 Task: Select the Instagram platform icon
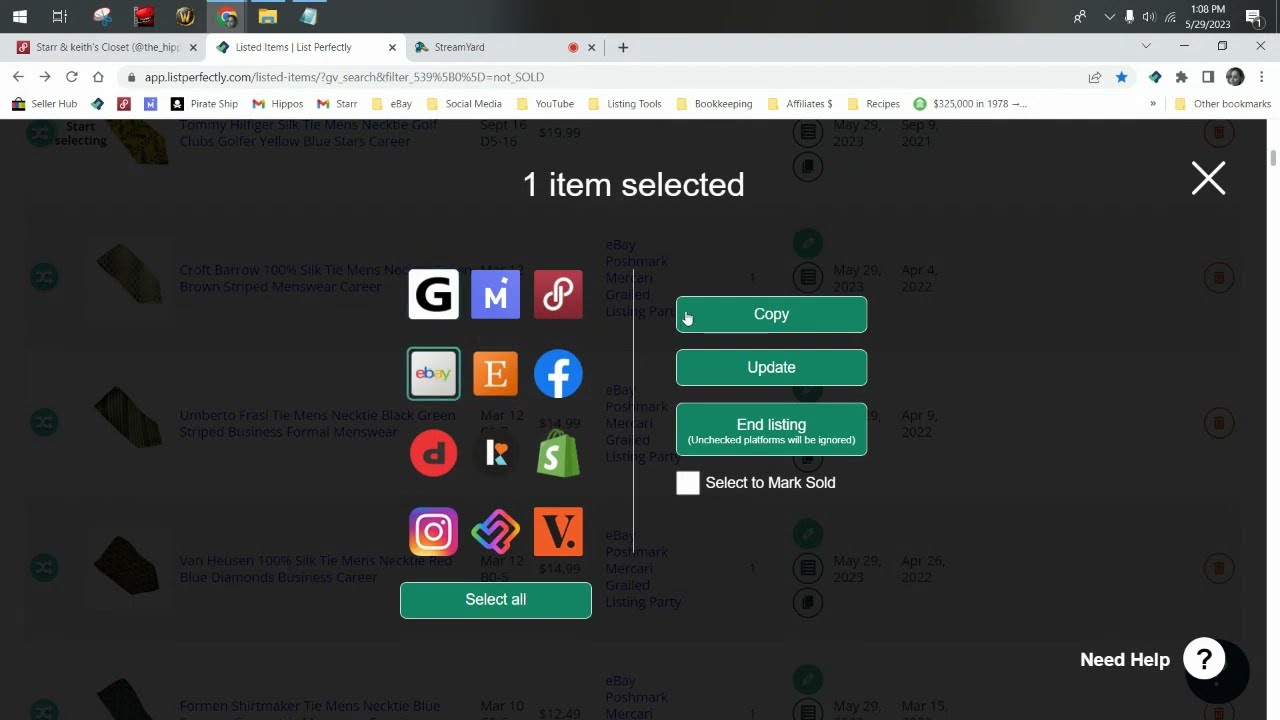[x=433, y=532]
